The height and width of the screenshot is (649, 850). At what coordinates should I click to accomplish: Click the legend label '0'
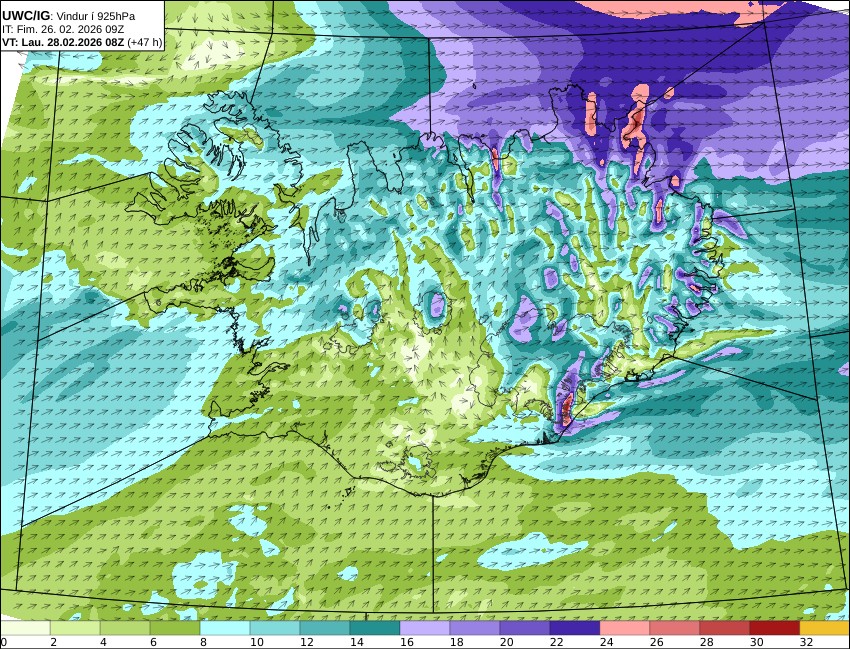pyautogui.click(x=3, y=642)
